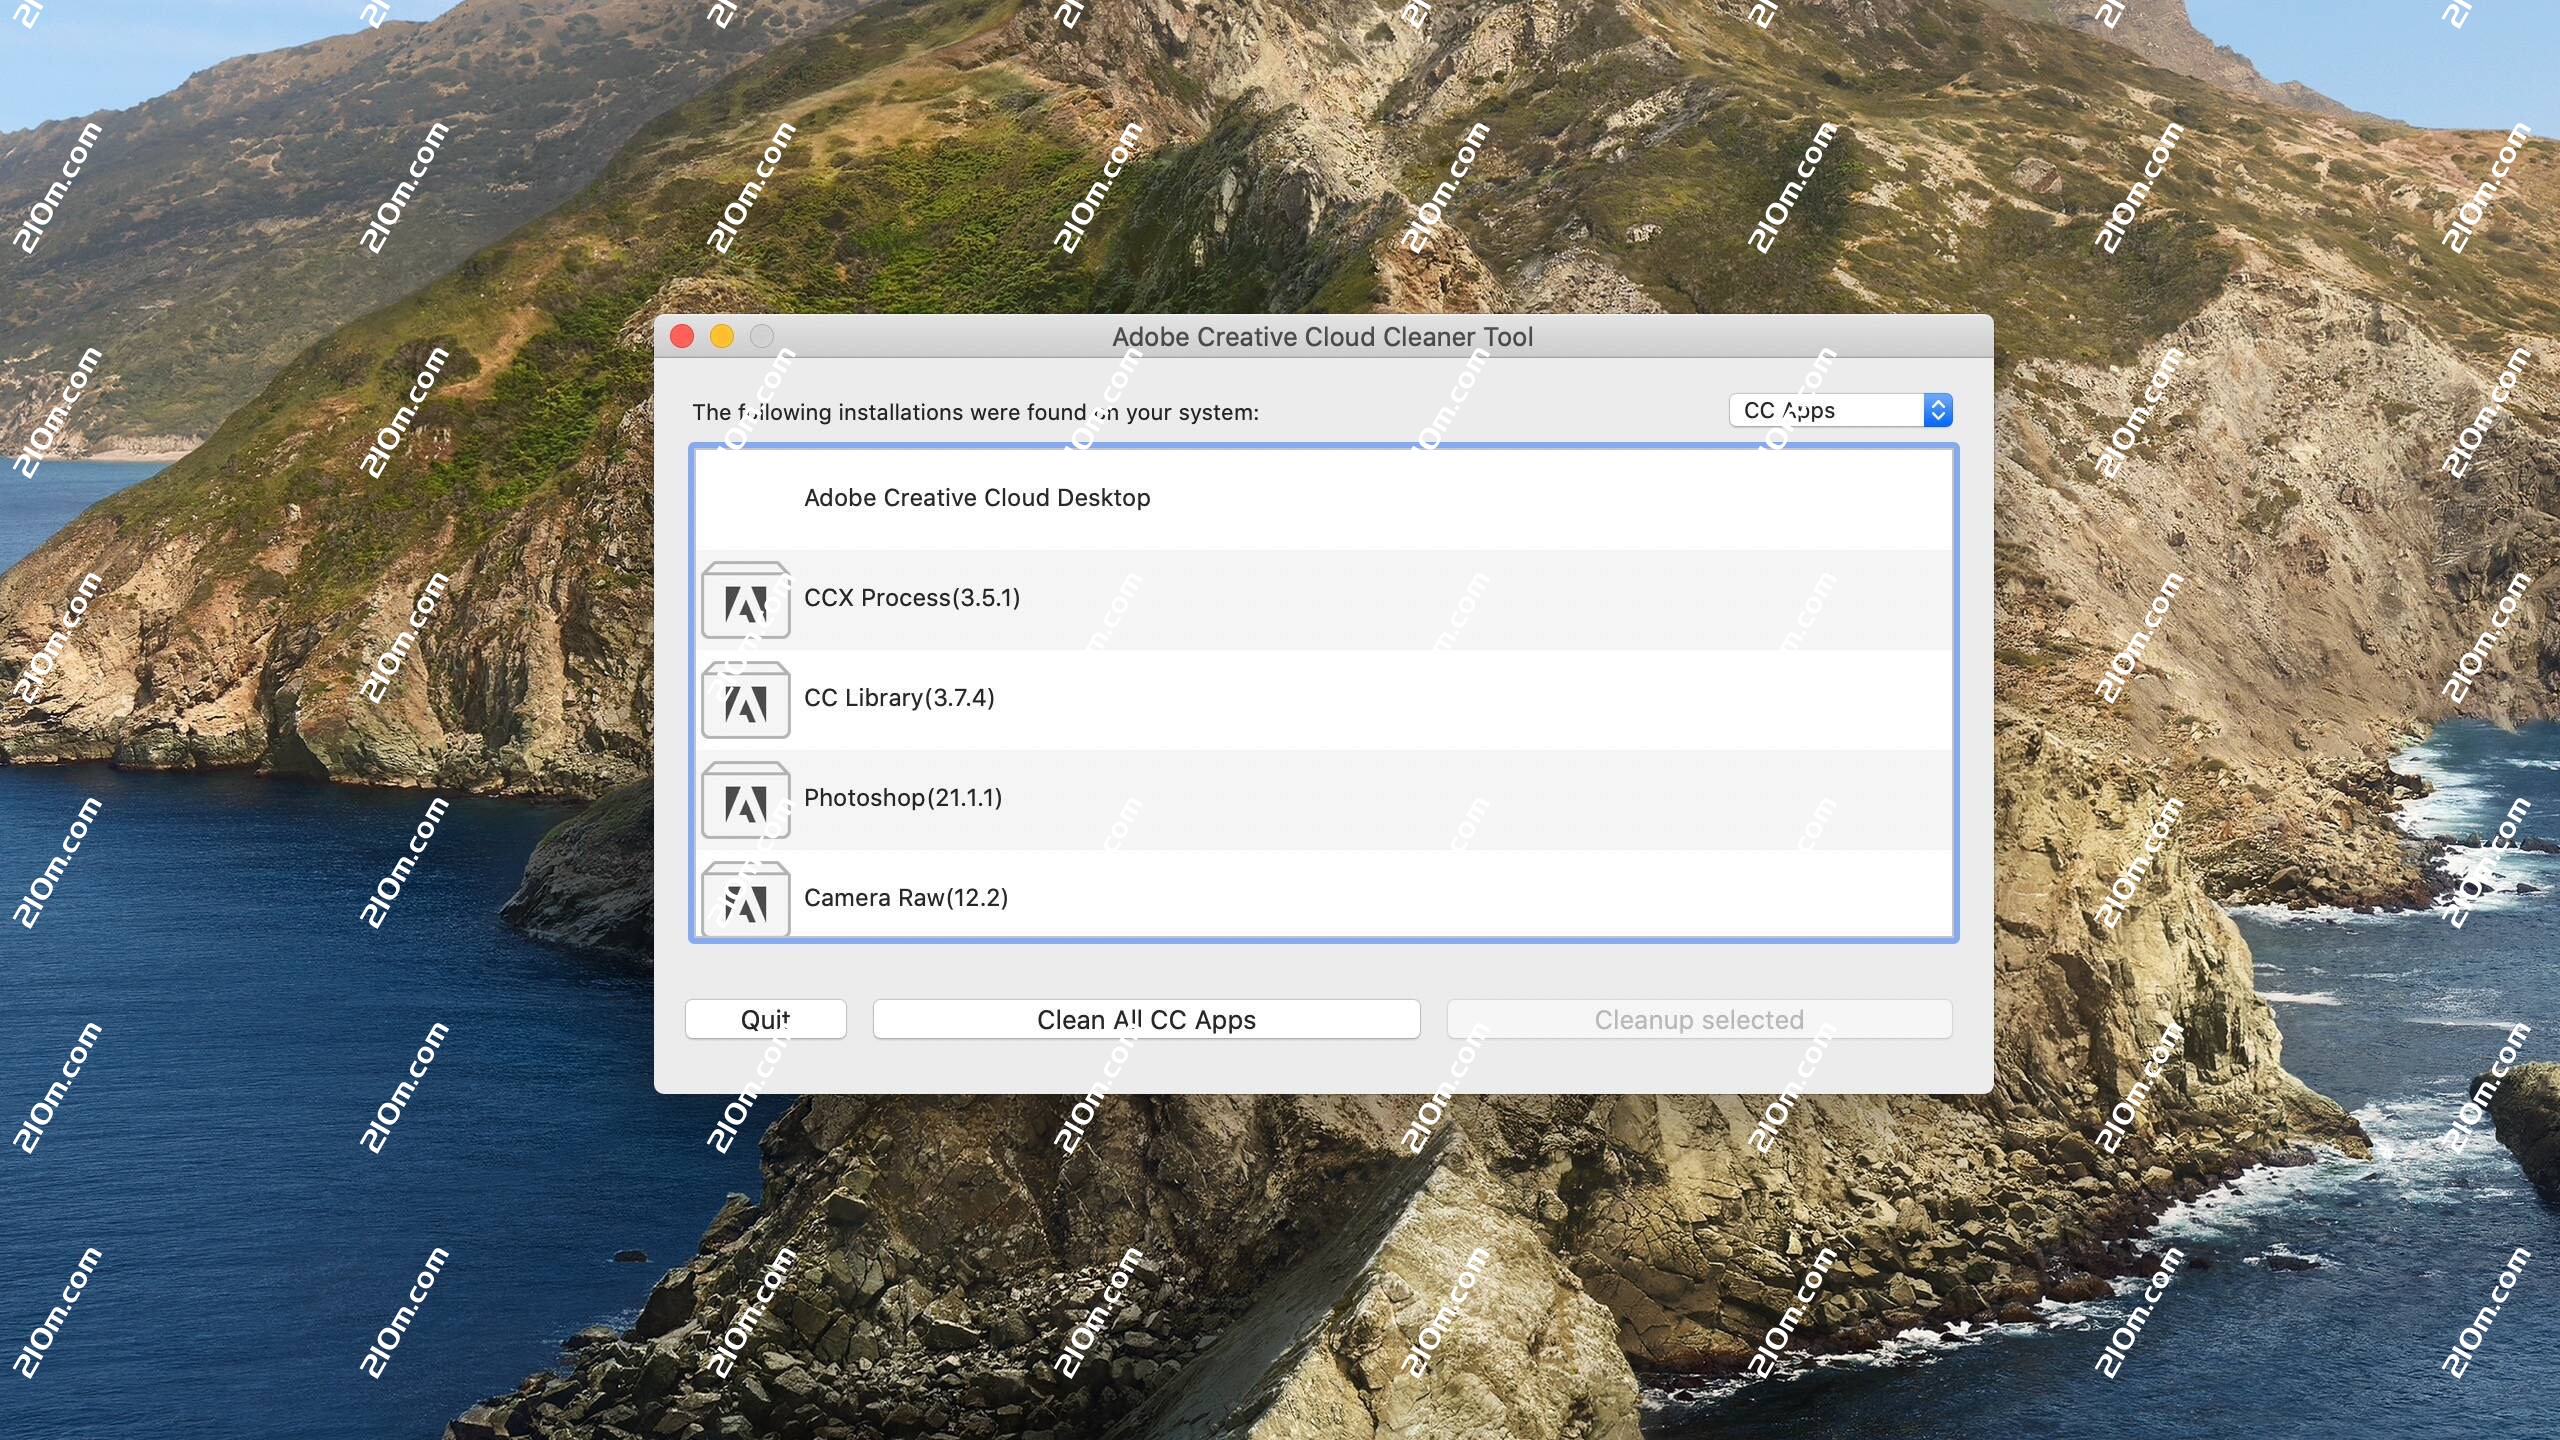Click the CC Library Adobe package icon
Viewport: 2560px width, 1440px height.
coord(746,700)
